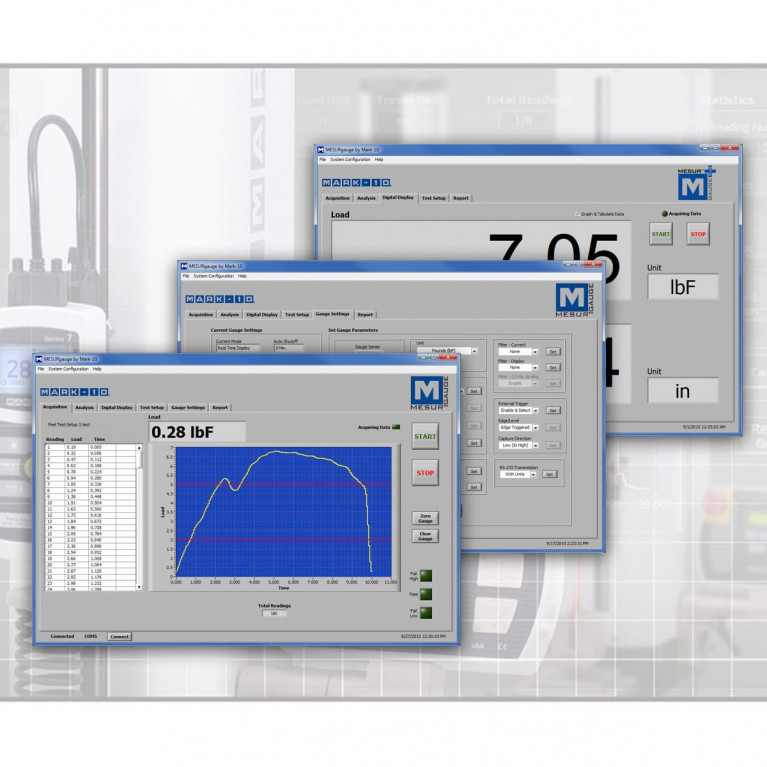Click the Zero Gauge button

[x=425, y=518]
